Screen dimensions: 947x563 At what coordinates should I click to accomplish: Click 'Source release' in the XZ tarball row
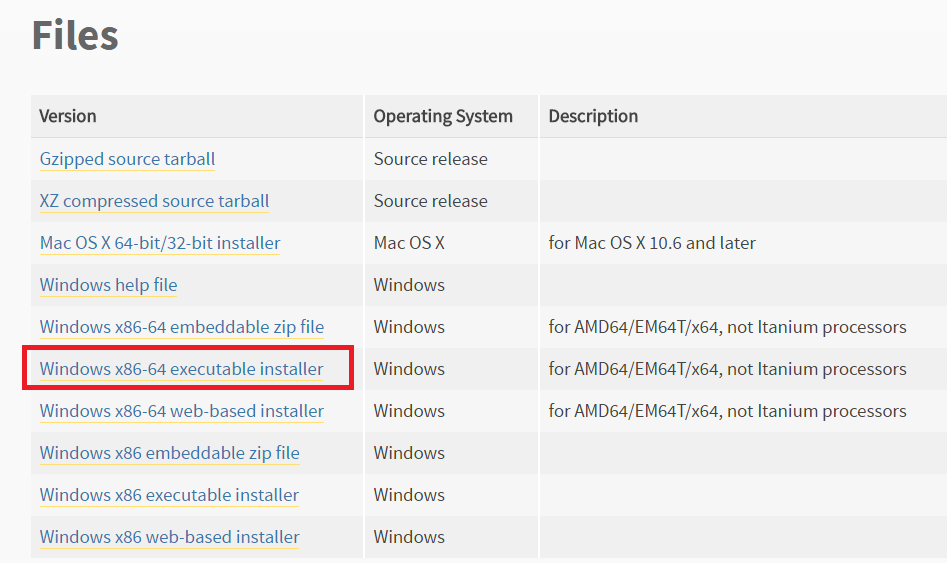430,201
